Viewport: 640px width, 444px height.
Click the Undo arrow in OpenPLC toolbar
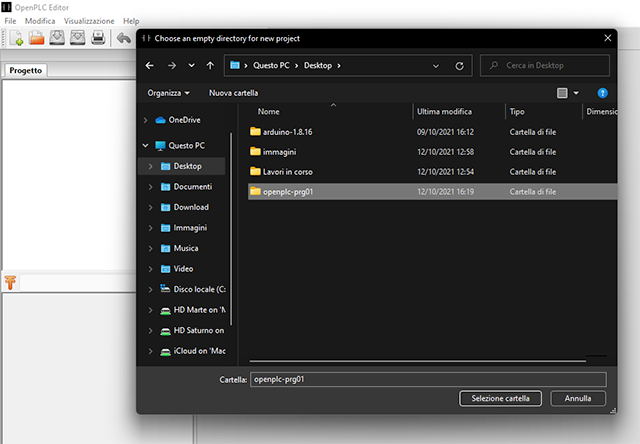click(x=124, y=38)
